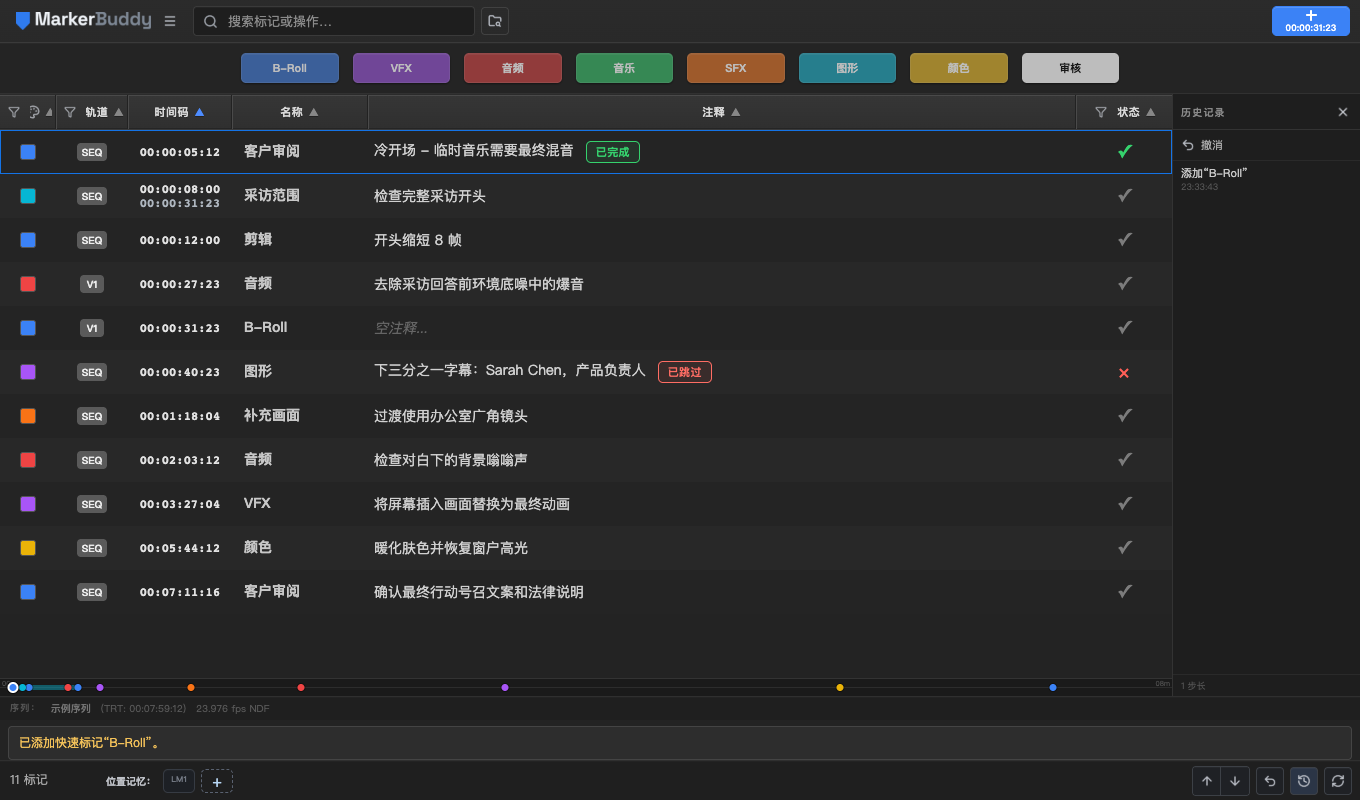Click the 图形 quick marker button
Image resolution: width=1360 pixels, height=800 pixels.
pyautogui.click(x=847, y=68)
